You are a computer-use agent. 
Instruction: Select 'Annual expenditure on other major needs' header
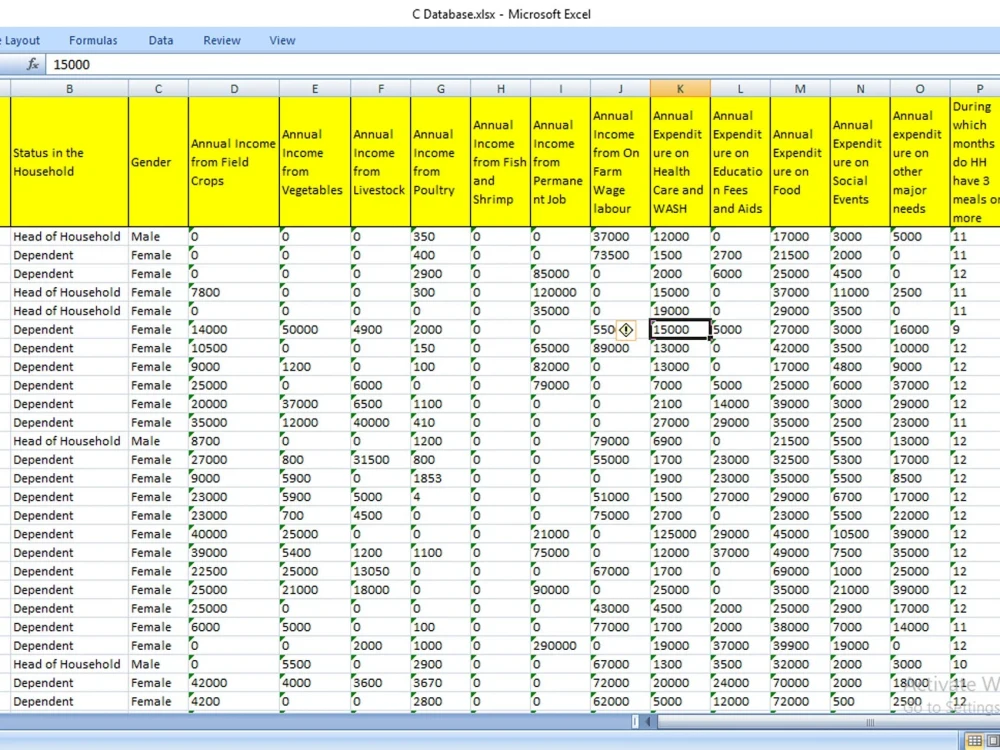coord(920,162)
